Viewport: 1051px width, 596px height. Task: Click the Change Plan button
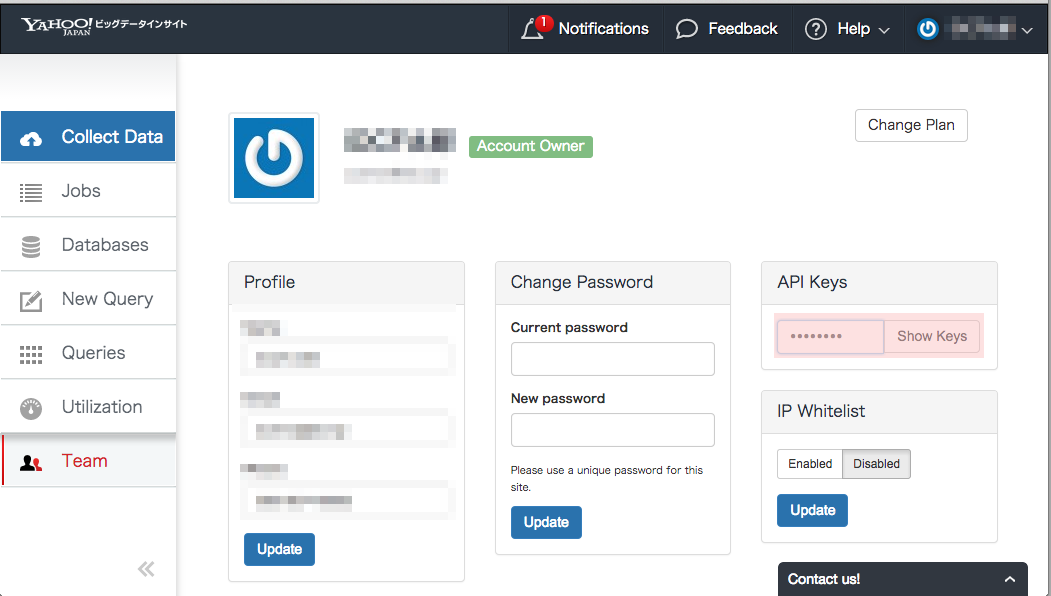coord(911,125)
